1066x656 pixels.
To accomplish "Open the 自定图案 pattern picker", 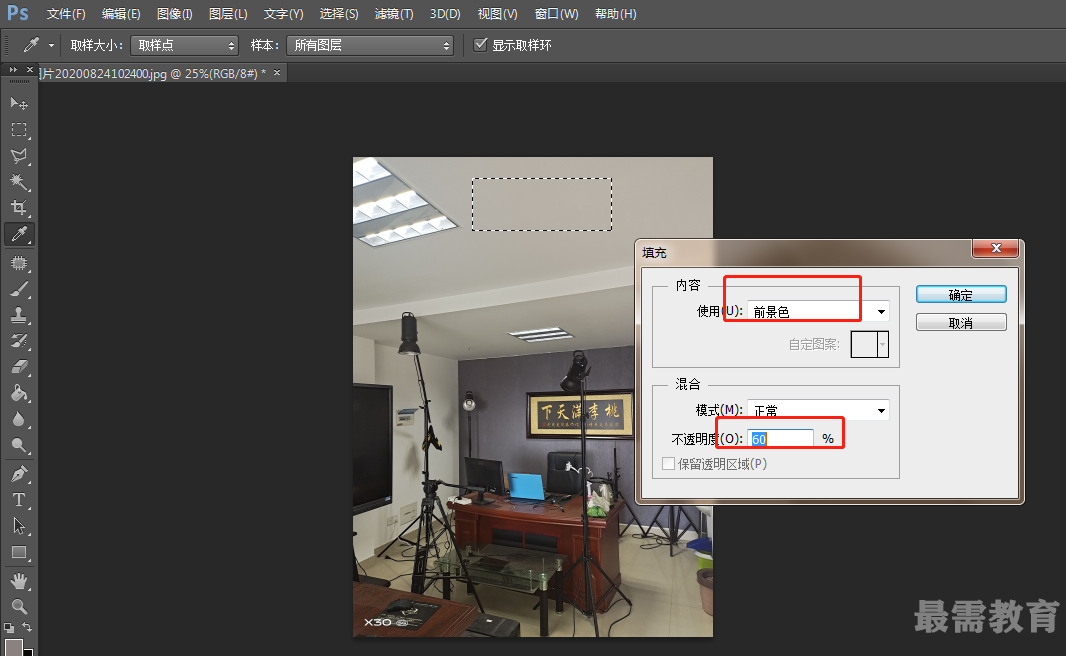I will point(870,345).
